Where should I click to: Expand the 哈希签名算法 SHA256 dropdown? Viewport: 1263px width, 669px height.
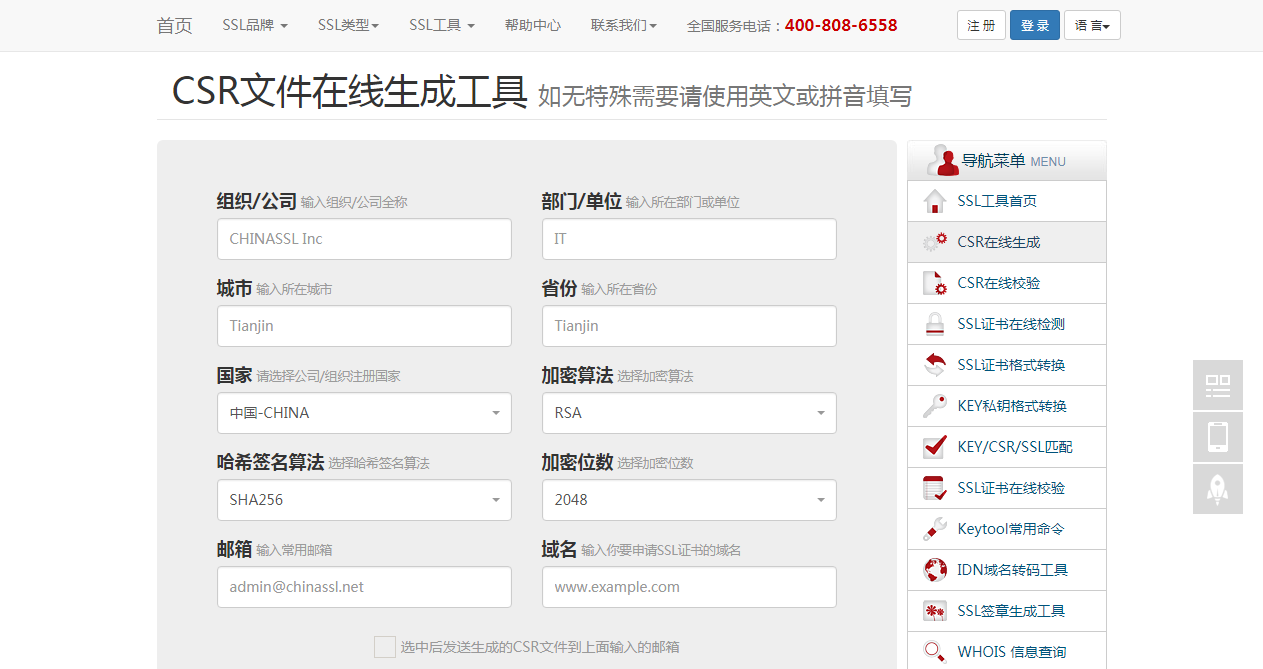364,500
